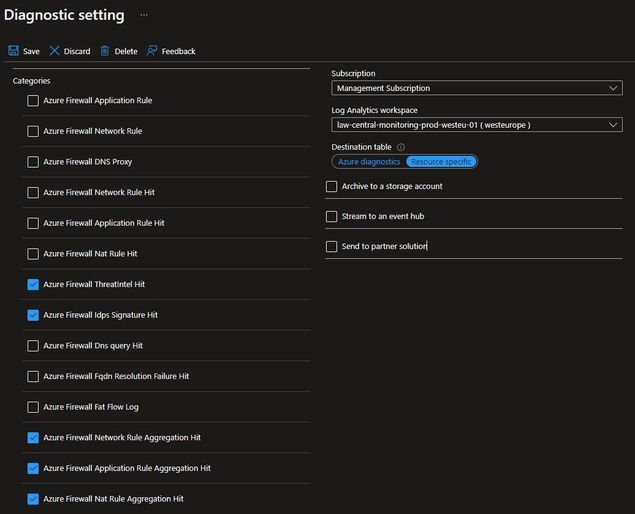Expand the Log Analytics workspace chevron
Image resolution: width=635 pixels, height=514 pixels.
coord(613,125)
